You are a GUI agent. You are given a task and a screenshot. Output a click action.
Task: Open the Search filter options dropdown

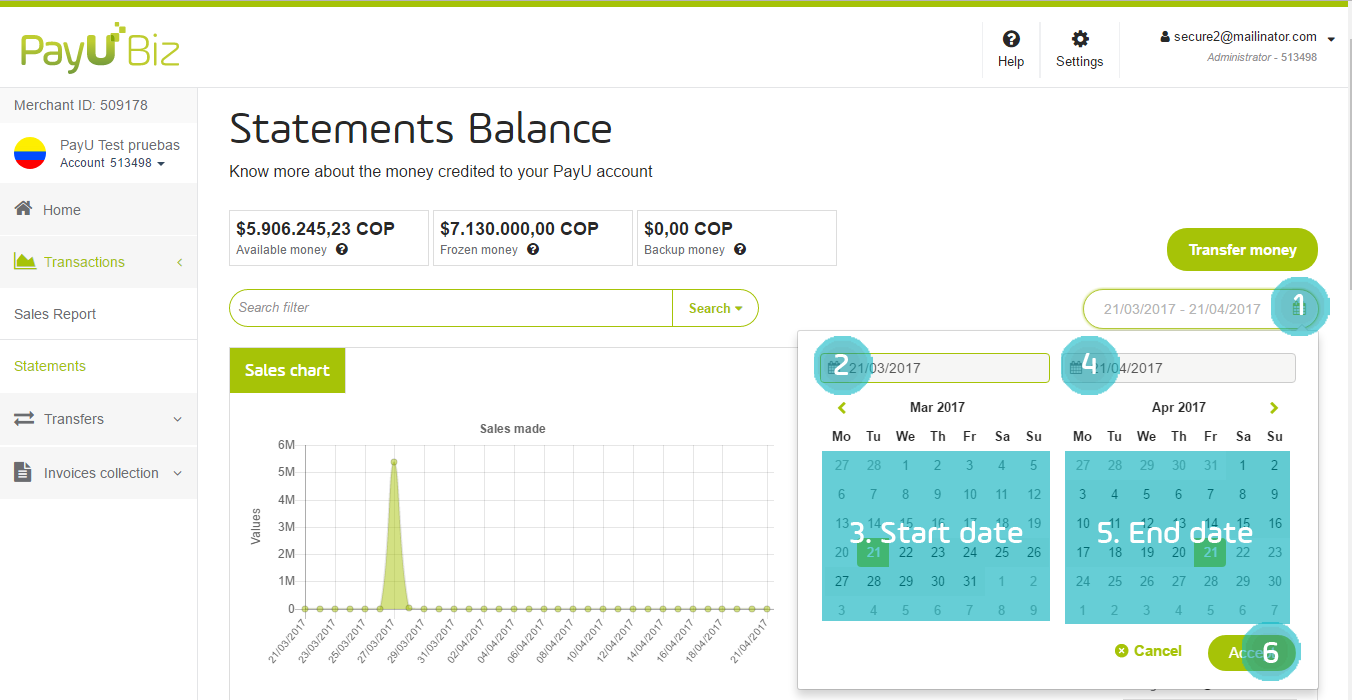click(715, 309)
